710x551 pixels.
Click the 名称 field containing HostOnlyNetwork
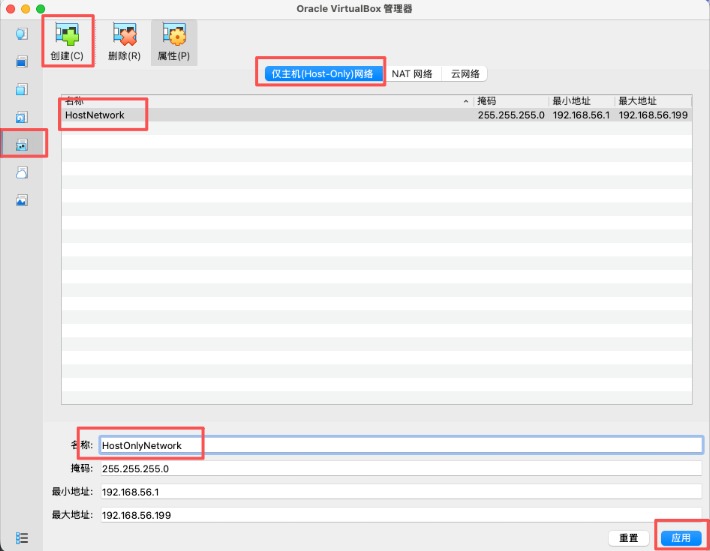point(400,445)
